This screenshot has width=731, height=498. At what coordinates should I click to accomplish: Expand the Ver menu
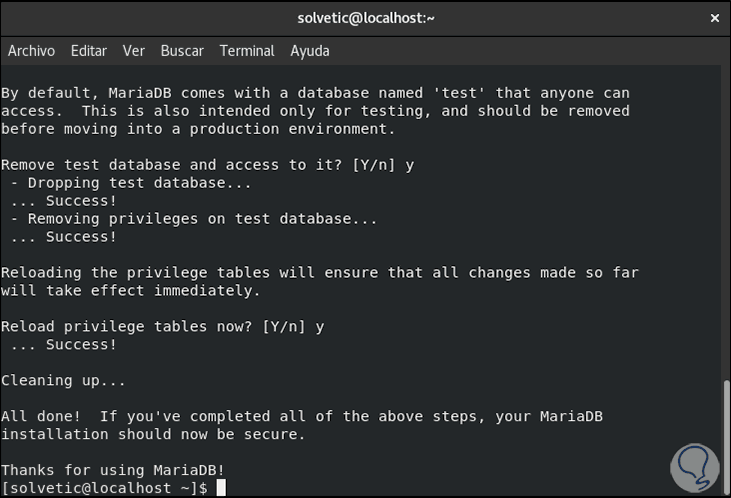click(x=134, y=50)
